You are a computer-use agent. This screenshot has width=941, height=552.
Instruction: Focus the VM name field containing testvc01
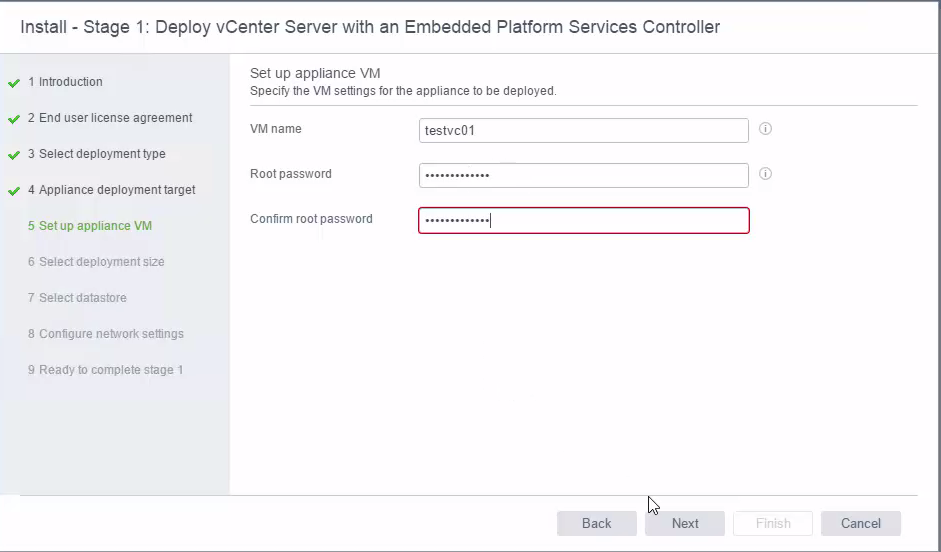[x=584, y=130]
